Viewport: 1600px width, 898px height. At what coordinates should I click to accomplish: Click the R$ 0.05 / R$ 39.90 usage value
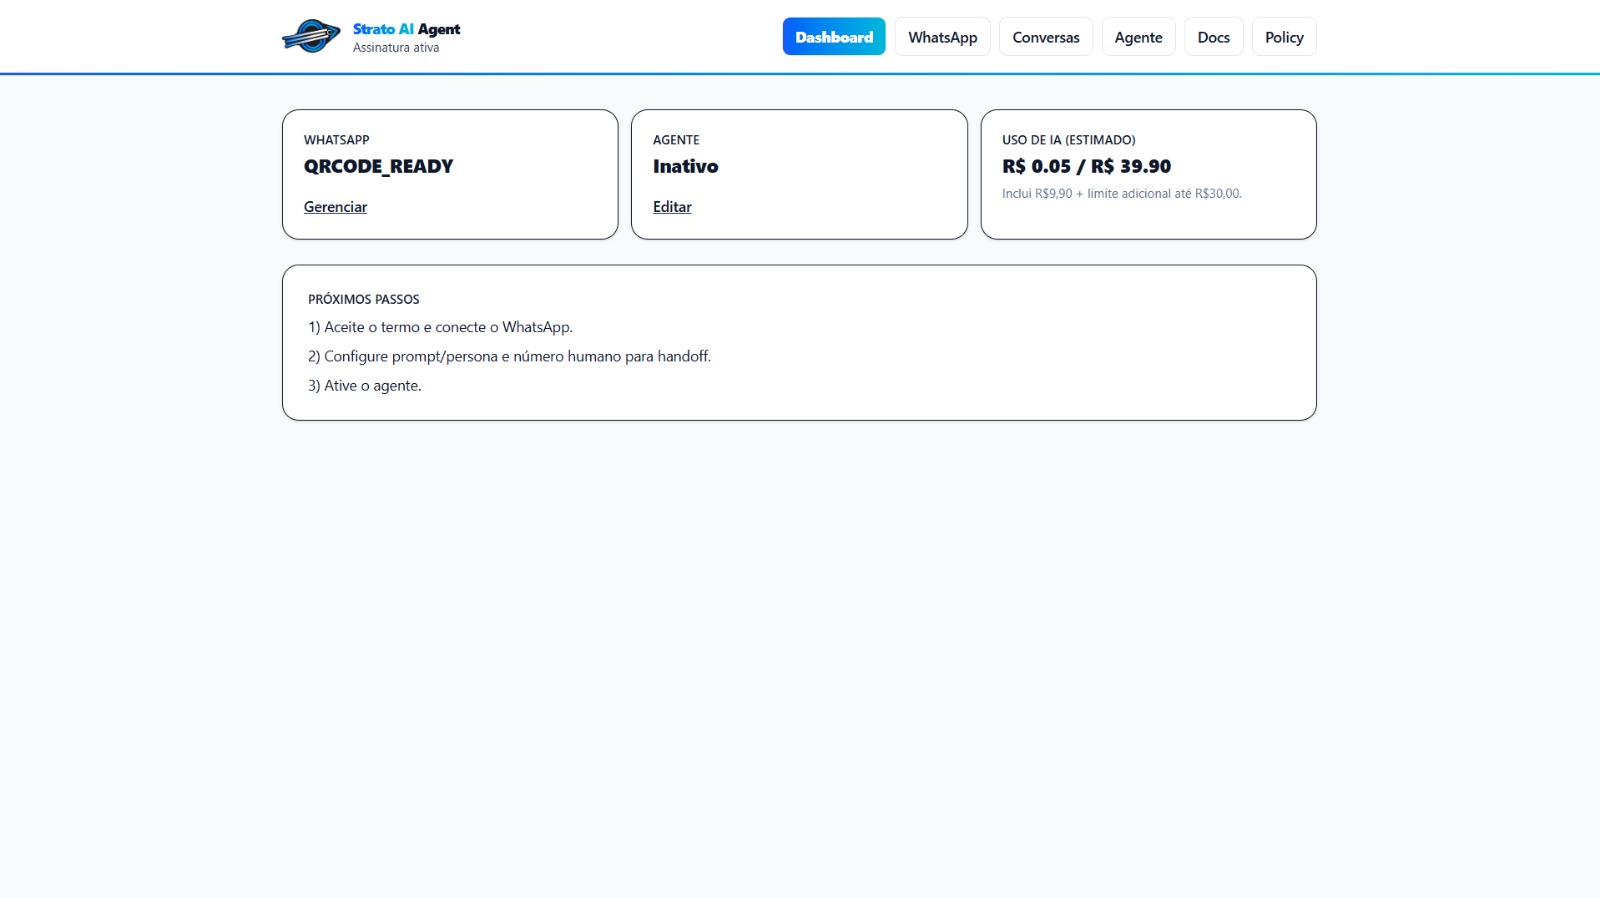point(1086,166)
